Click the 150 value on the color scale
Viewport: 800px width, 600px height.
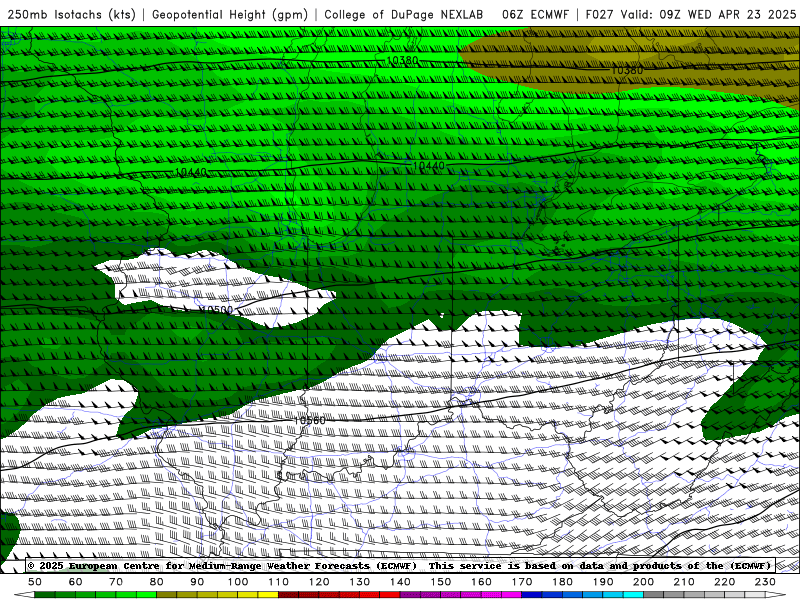tap(440, 582)
